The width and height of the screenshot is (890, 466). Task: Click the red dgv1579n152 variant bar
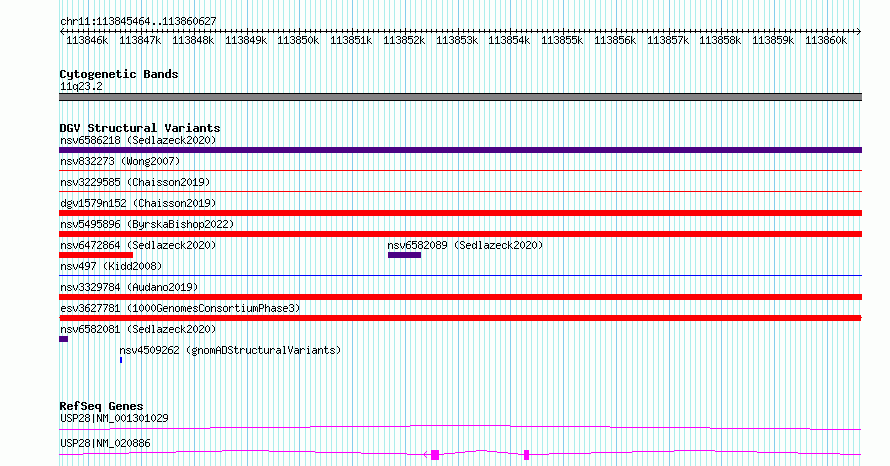460,213
